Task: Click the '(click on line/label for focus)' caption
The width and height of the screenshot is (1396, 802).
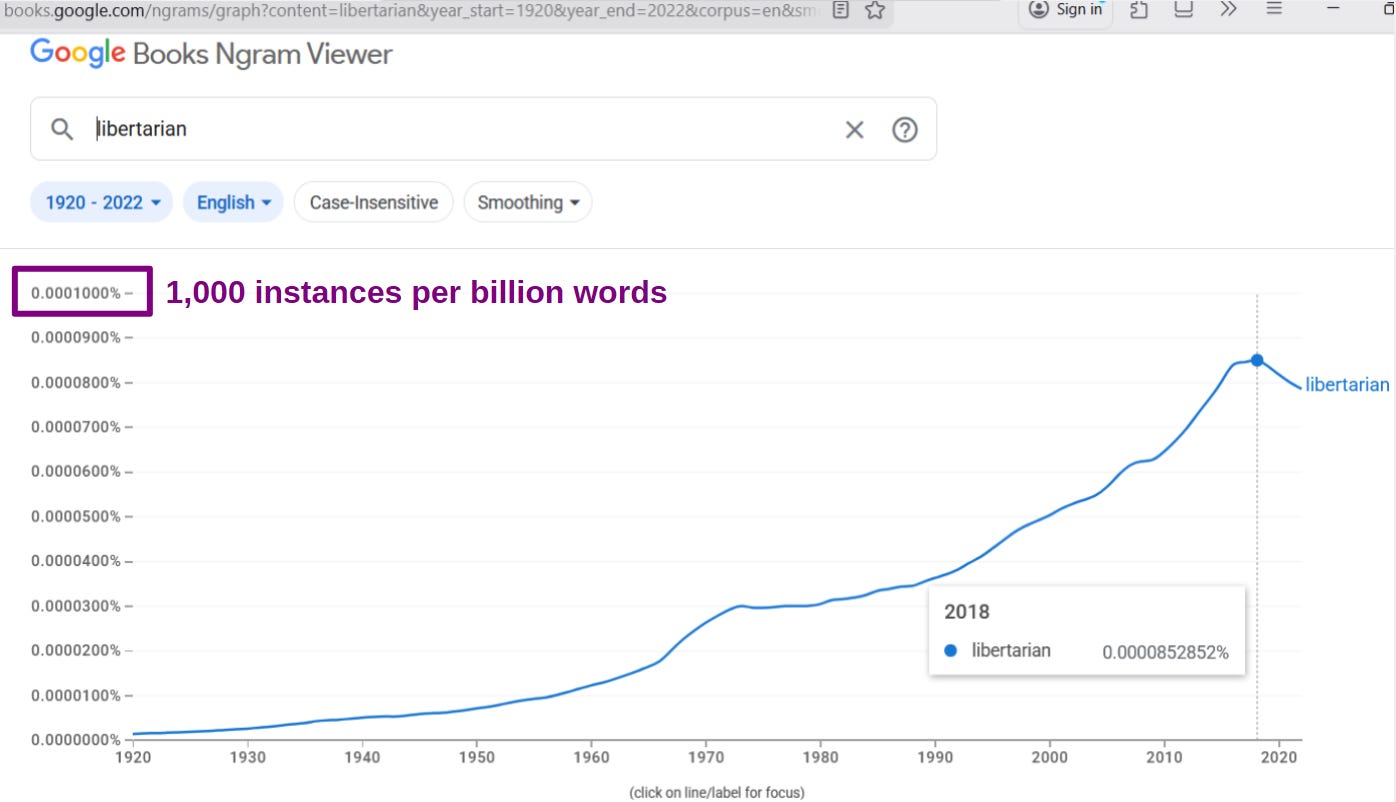Action: point(716,792)
